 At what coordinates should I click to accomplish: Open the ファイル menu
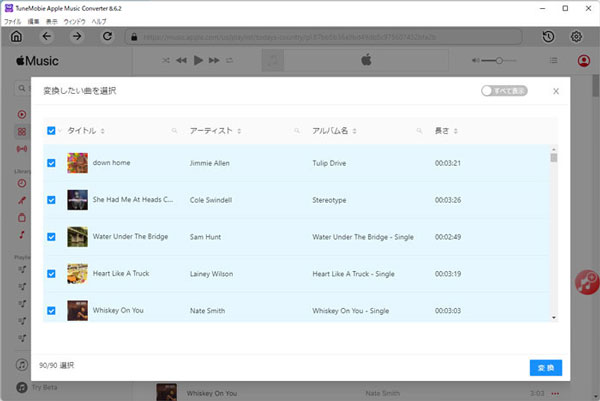click(12, 21)
